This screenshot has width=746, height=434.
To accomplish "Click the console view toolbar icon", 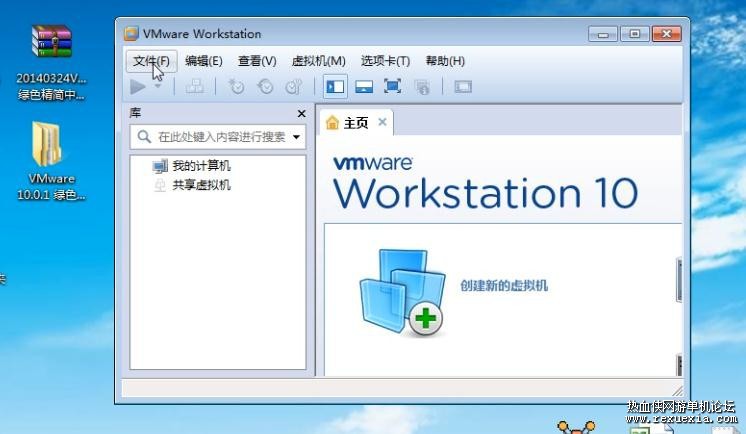I will [463, 87].
